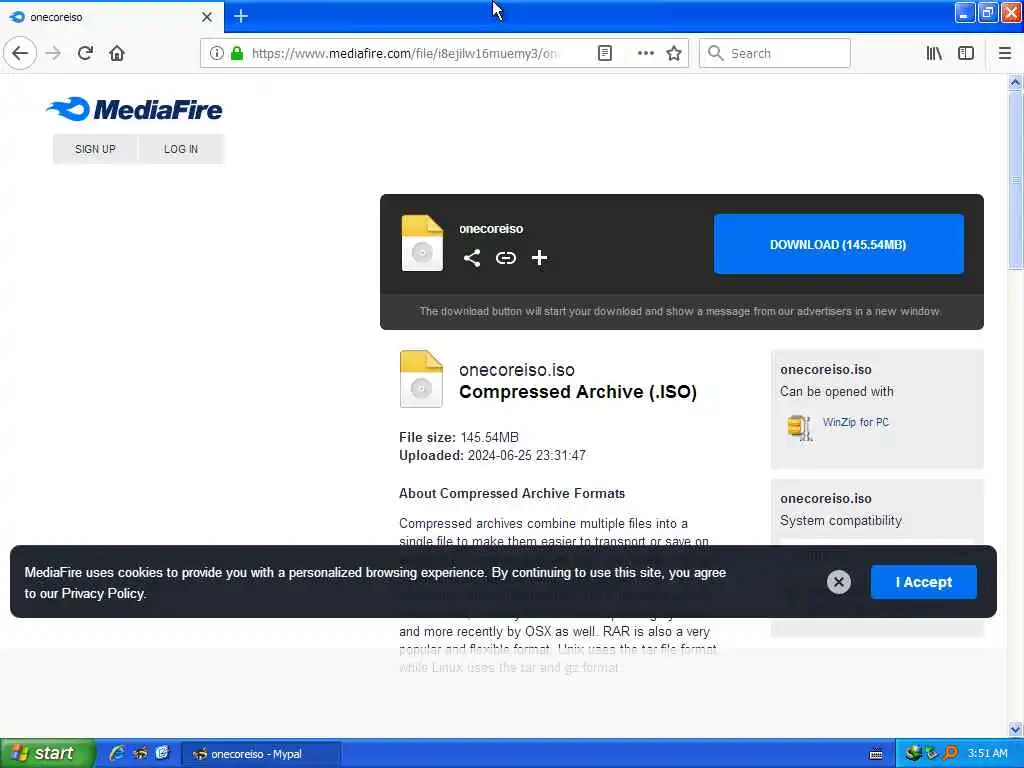Show site information icon in address bar
This screenshot has width=1024, height=768.
tap(216, 53)
